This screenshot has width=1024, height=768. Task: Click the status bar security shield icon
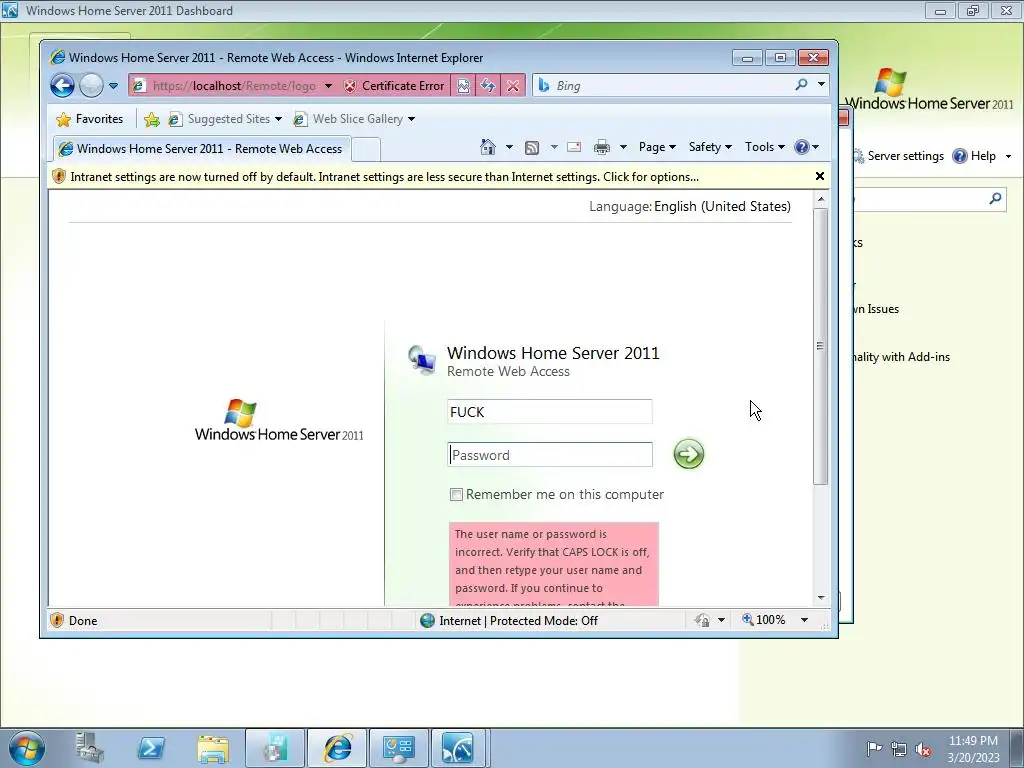57,620
